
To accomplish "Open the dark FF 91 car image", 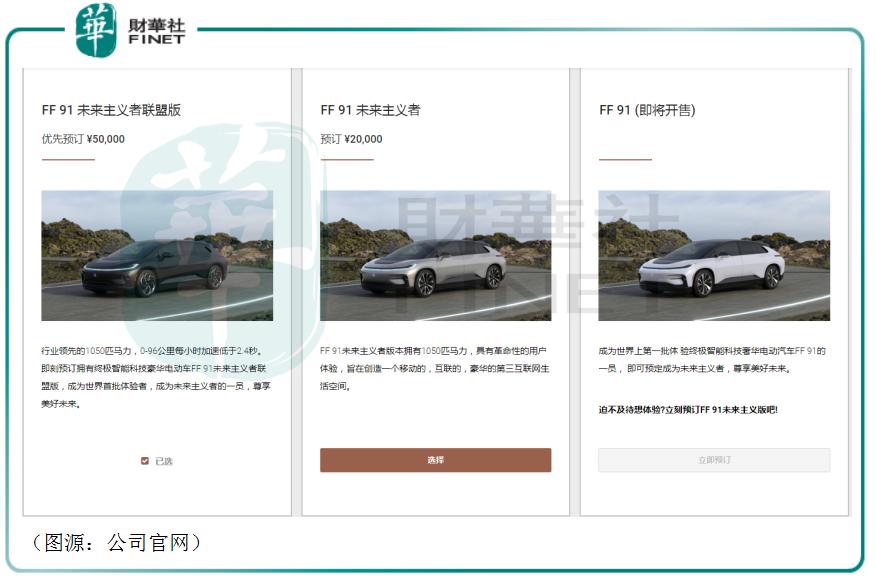I will point(157,256).
